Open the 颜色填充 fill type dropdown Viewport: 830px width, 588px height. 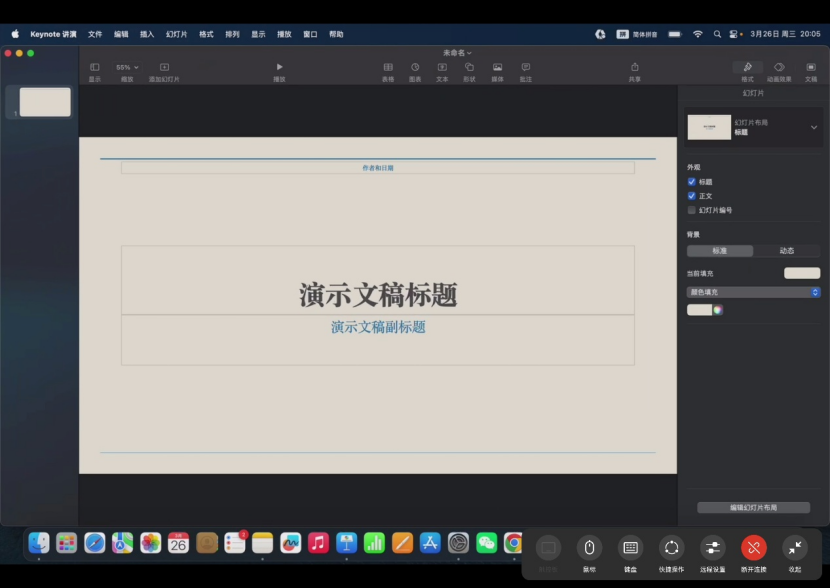coord(753,292)
